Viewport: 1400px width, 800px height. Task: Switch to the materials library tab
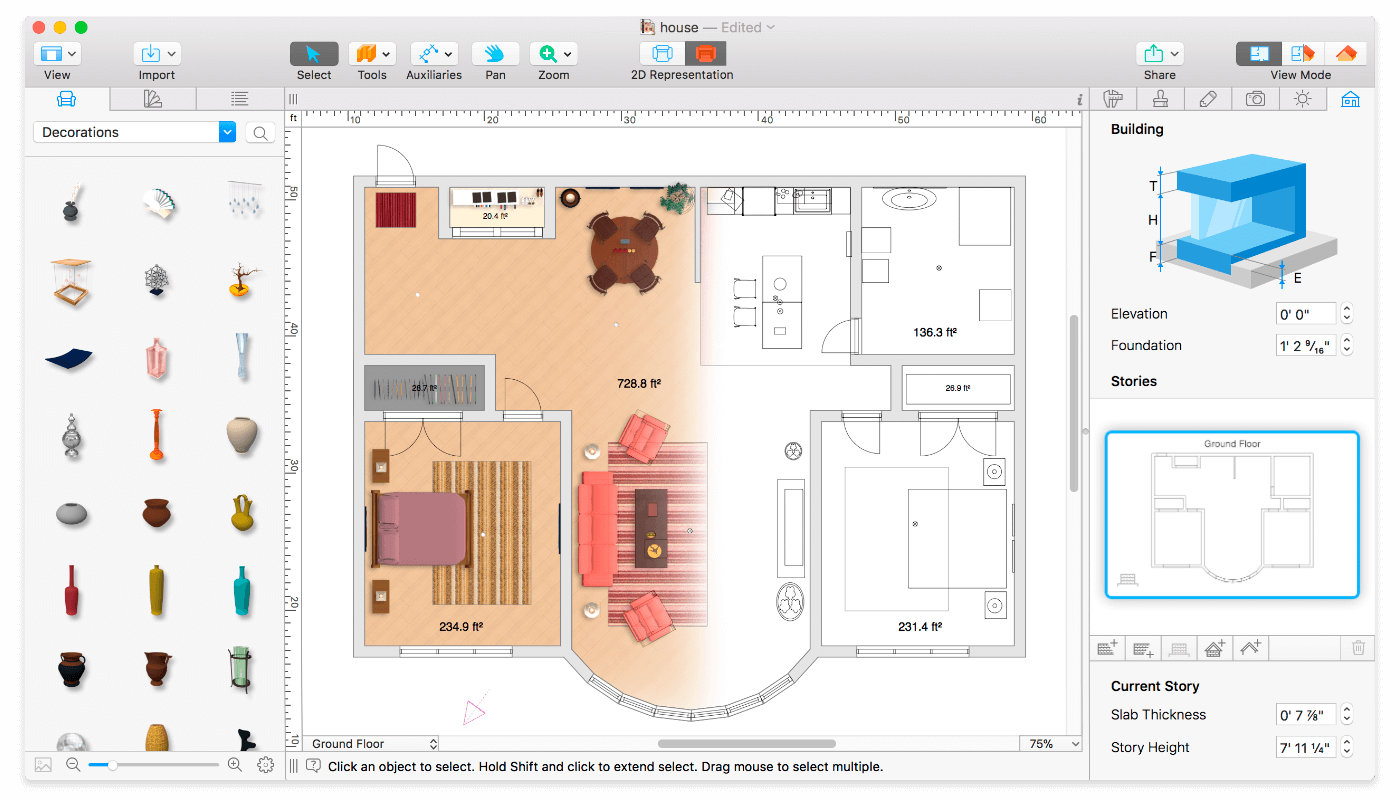pyautogui.click(x=153, y=98)
